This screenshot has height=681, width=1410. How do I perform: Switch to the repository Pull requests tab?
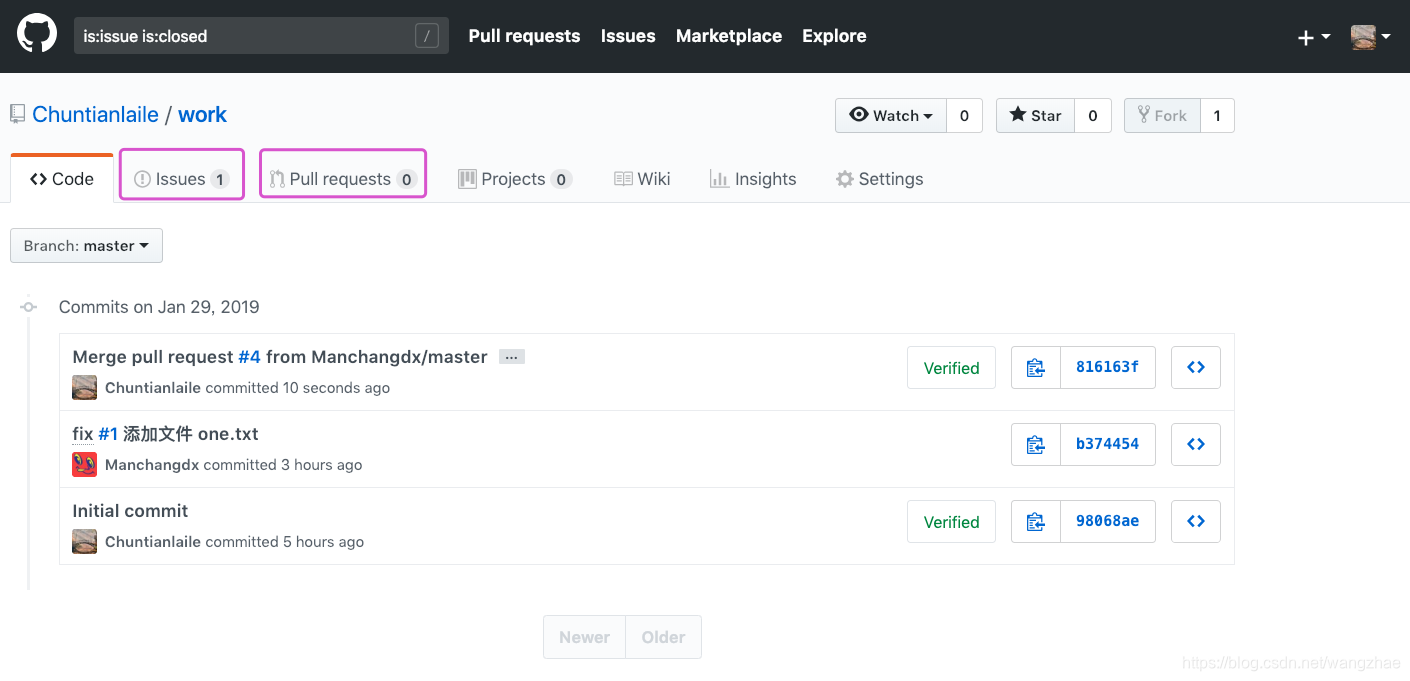point(343,179)
